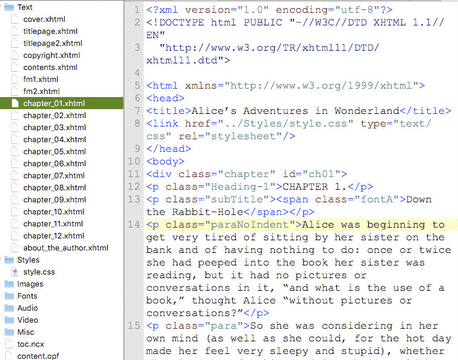The image size is (458, 360).
Task: Select fm1.xhtml file
Action: pos(41,79)
